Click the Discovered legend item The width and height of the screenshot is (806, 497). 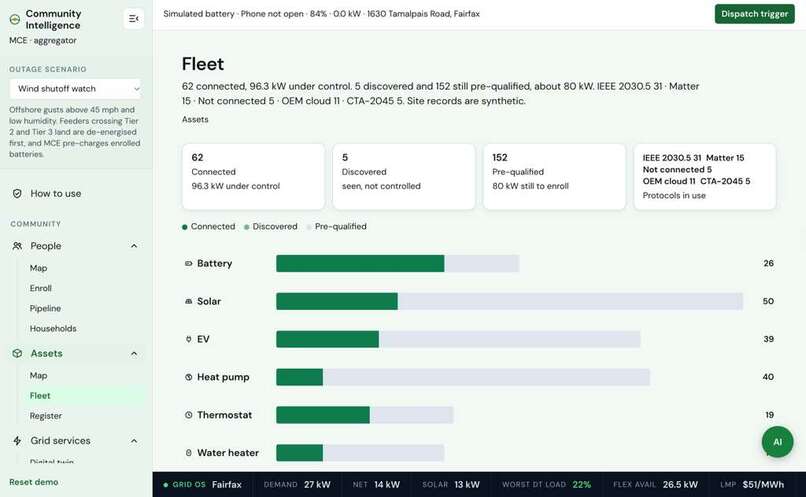270,227
